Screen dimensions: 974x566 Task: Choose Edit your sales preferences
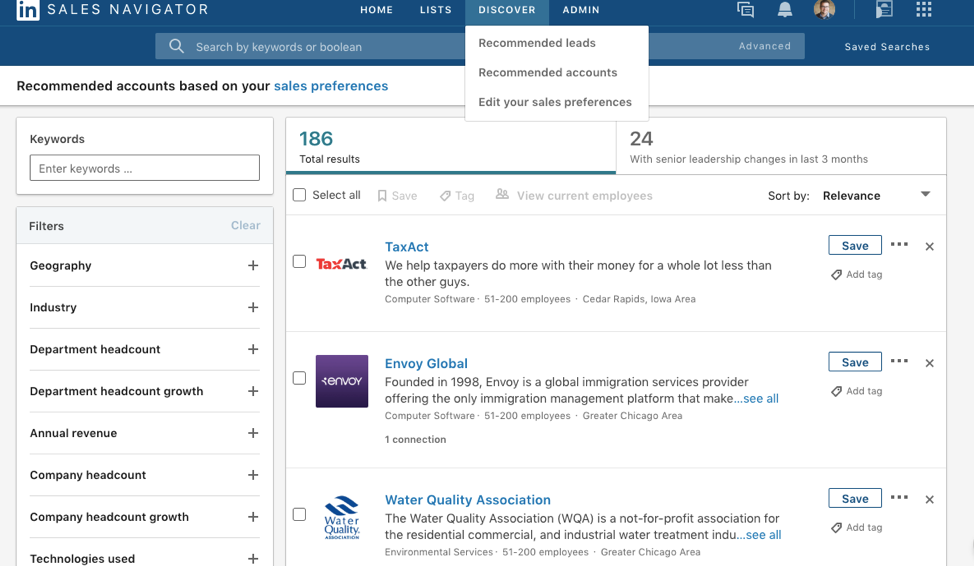[555, 102]
